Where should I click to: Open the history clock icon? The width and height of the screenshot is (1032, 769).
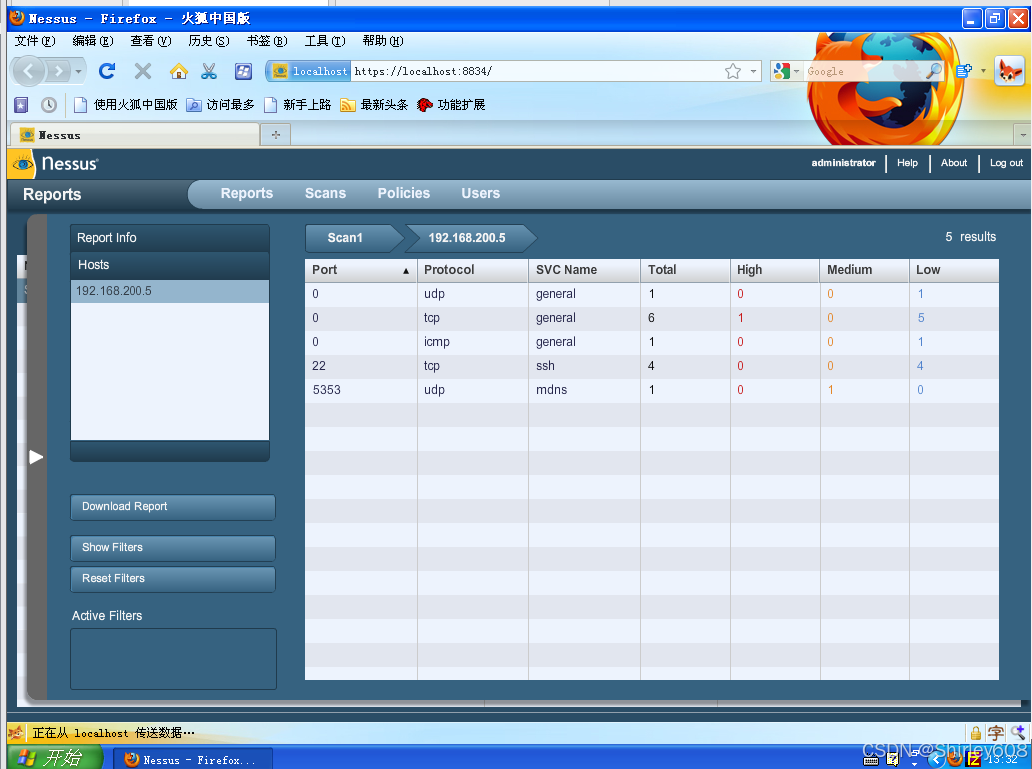click(x=49, y=105)
